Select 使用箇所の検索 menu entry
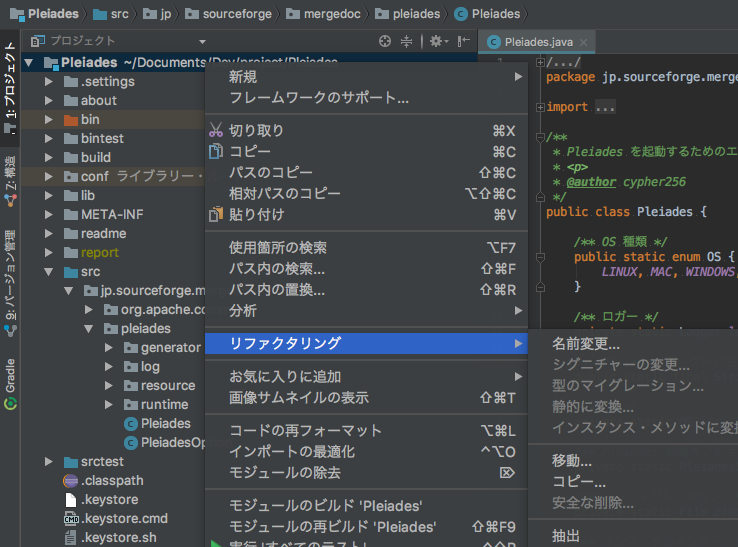This screenshot has width=738, height=547. [366, 248]
